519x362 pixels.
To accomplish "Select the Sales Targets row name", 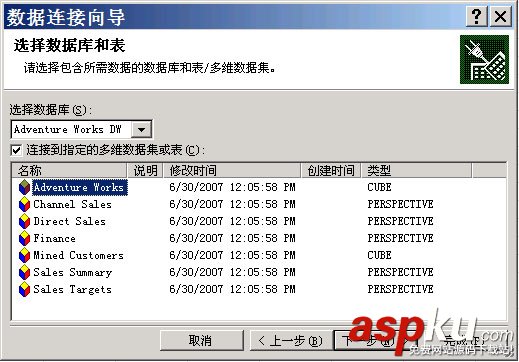I will click(x=72, y=290).
